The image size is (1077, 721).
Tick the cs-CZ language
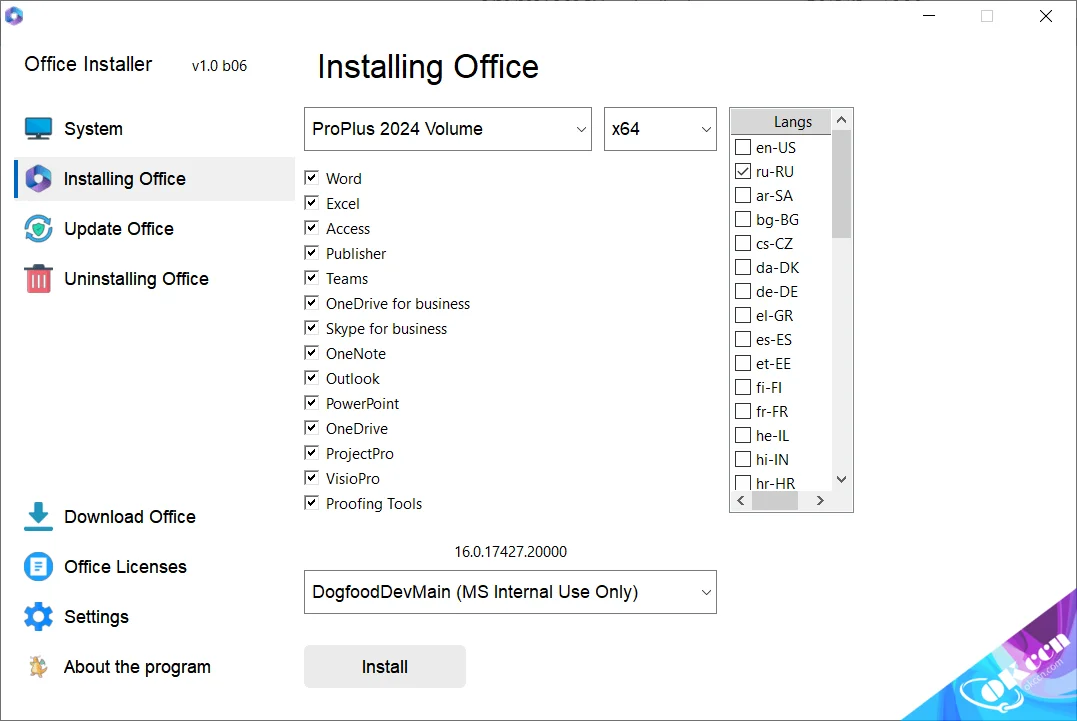coord(743,243)
